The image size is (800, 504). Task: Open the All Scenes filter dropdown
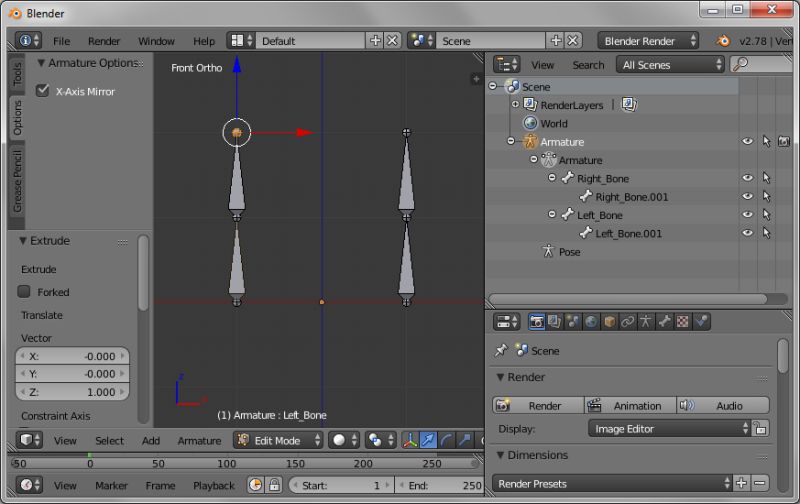coord(670,65)
